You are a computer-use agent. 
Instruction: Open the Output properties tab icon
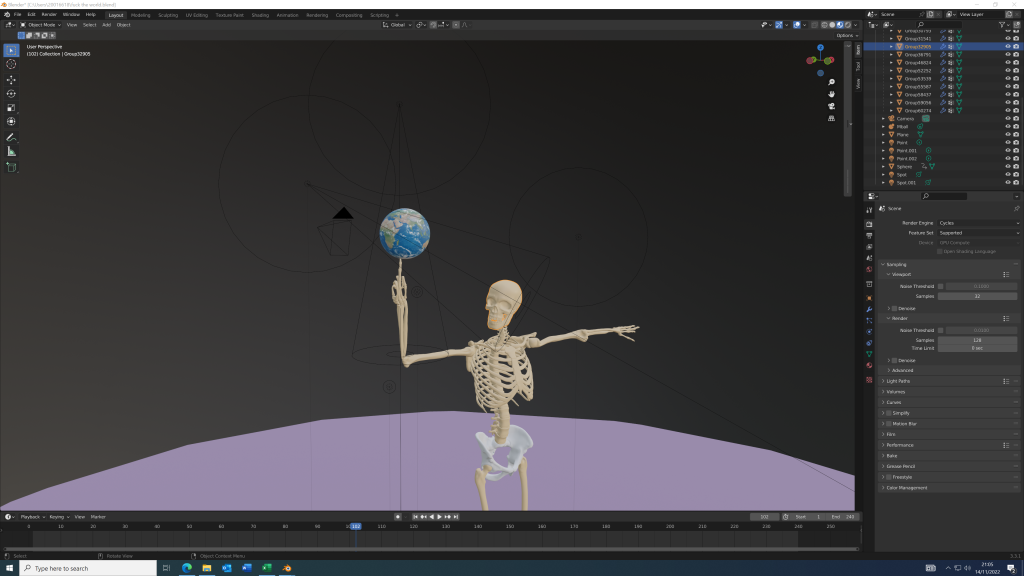[x=869, y=235]
